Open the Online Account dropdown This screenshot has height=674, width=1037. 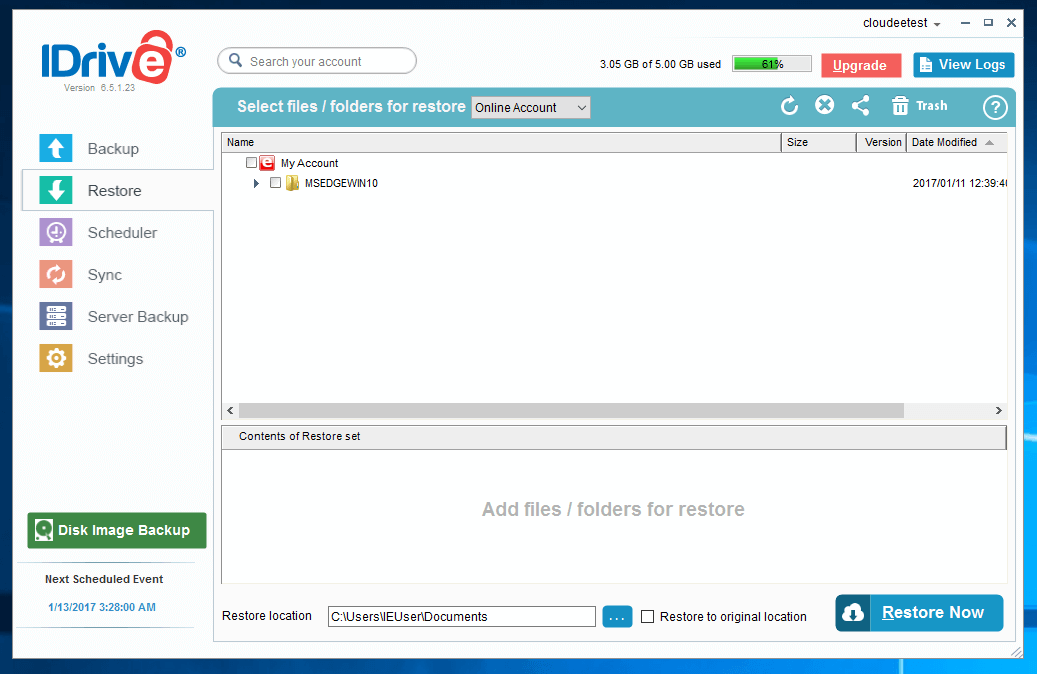[x=531, y=108]
